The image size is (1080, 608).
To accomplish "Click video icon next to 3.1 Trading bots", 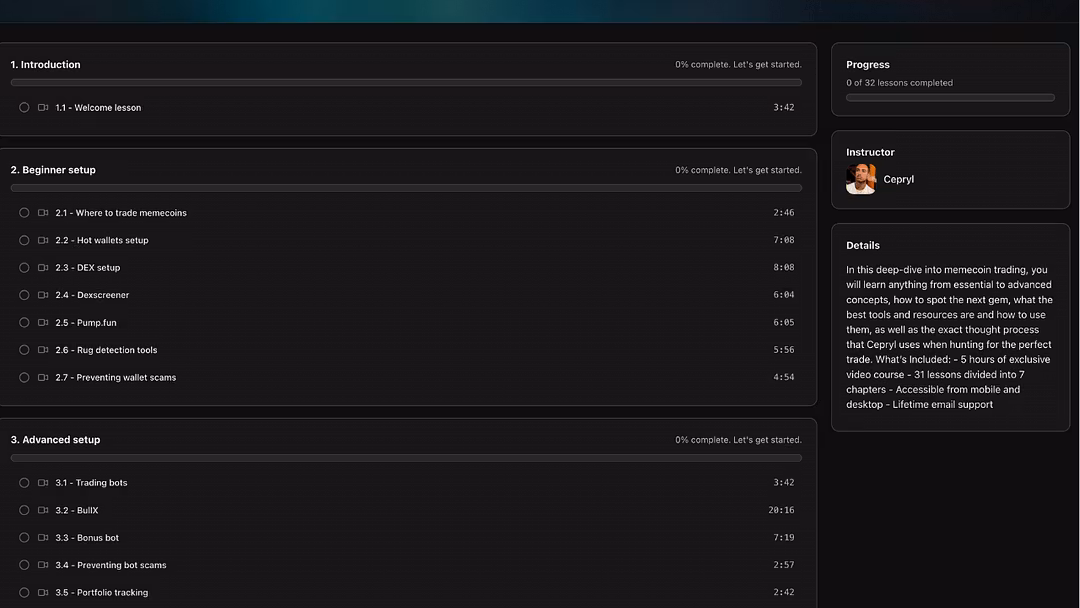I will [43, 482].
